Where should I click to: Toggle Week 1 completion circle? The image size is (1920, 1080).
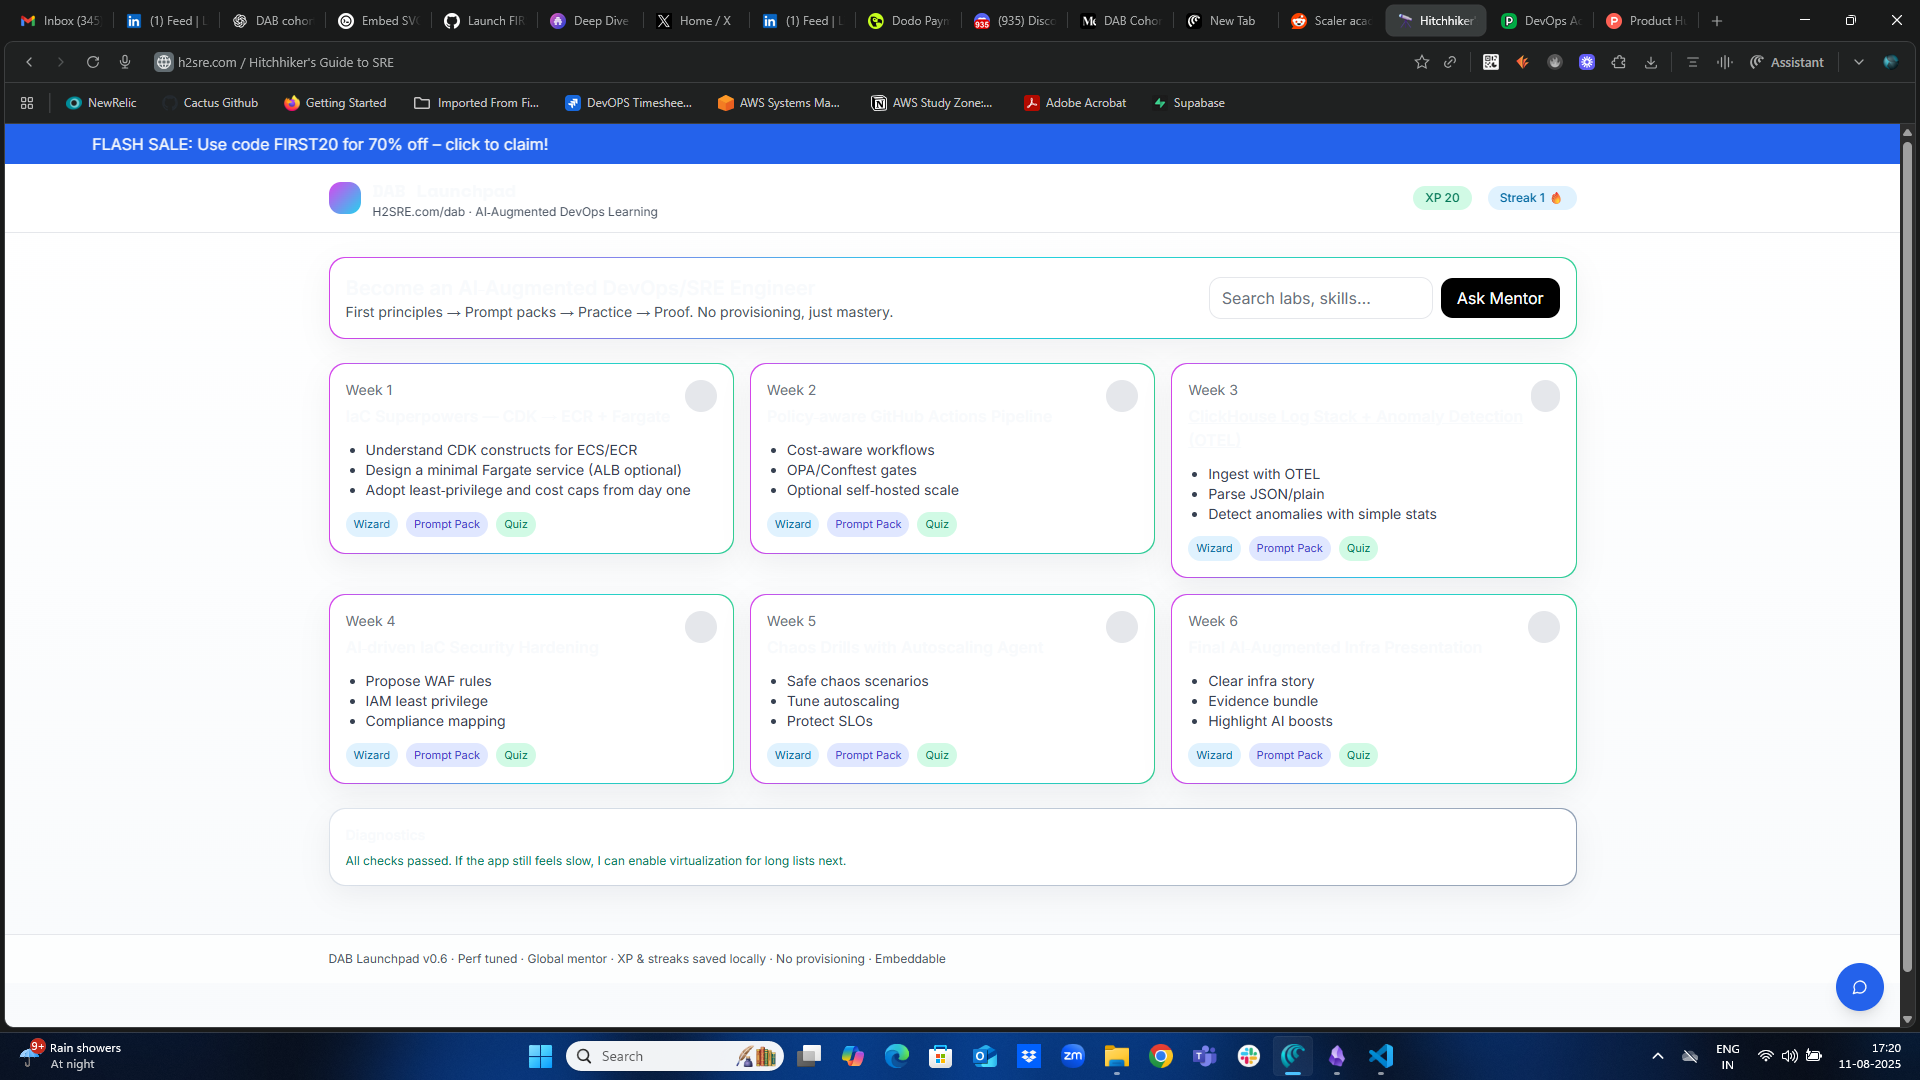pyautogui.click(x=700, y=396)
